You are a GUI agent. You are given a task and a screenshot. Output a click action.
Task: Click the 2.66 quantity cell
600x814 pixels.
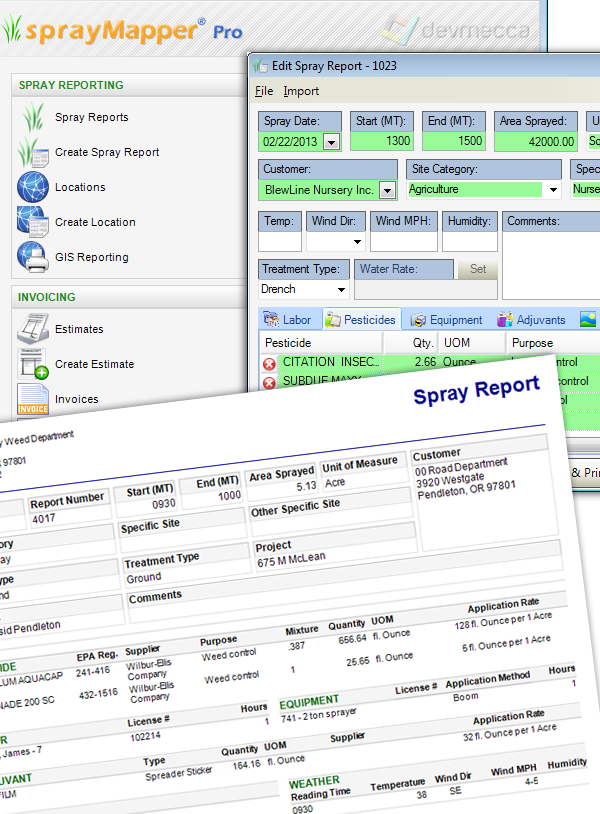(x=411, y=362)
